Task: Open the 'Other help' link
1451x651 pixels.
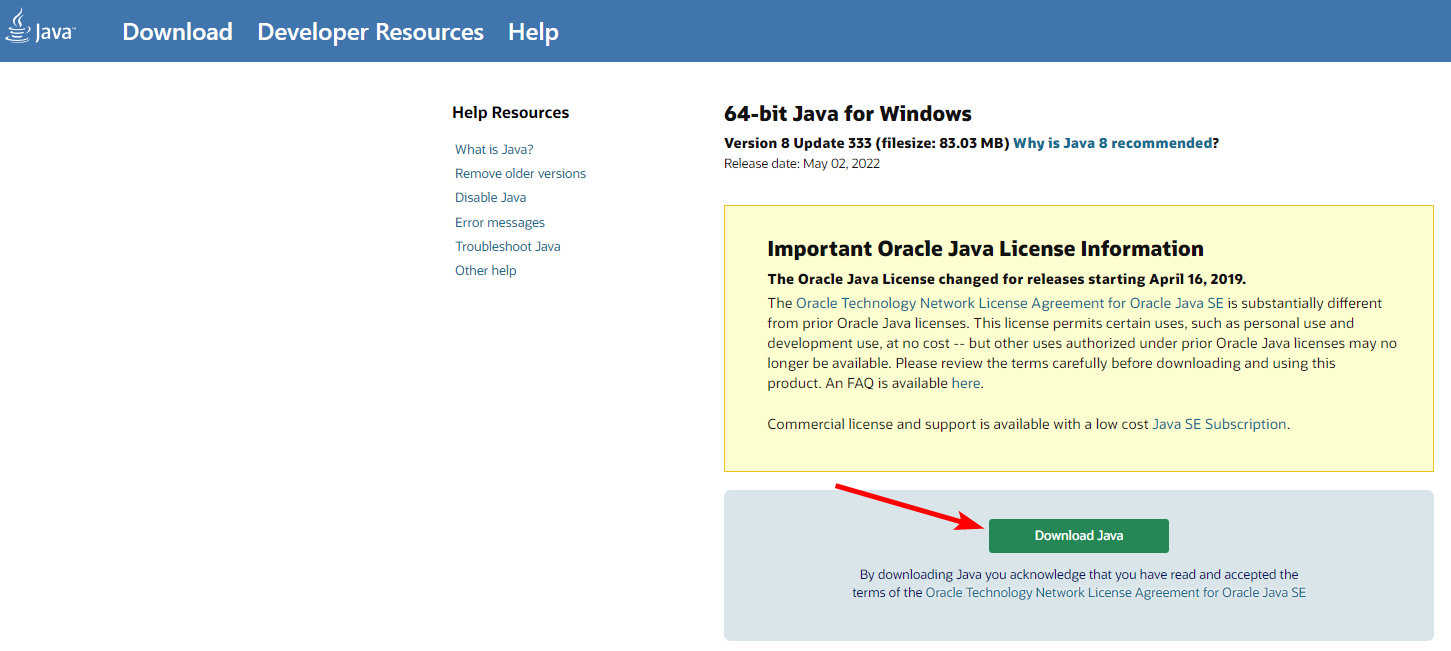Action: tap(485, 270)
